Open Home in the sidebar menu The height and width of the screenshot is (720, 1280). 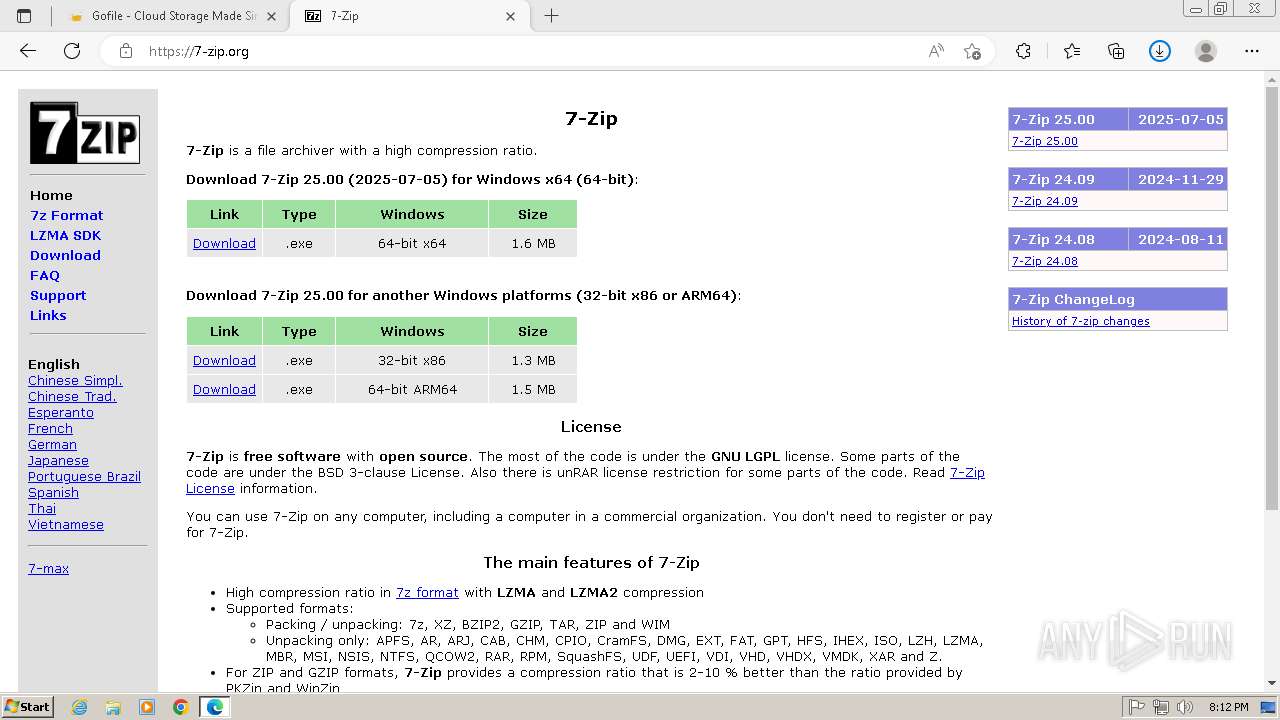(x=51, y=195)
